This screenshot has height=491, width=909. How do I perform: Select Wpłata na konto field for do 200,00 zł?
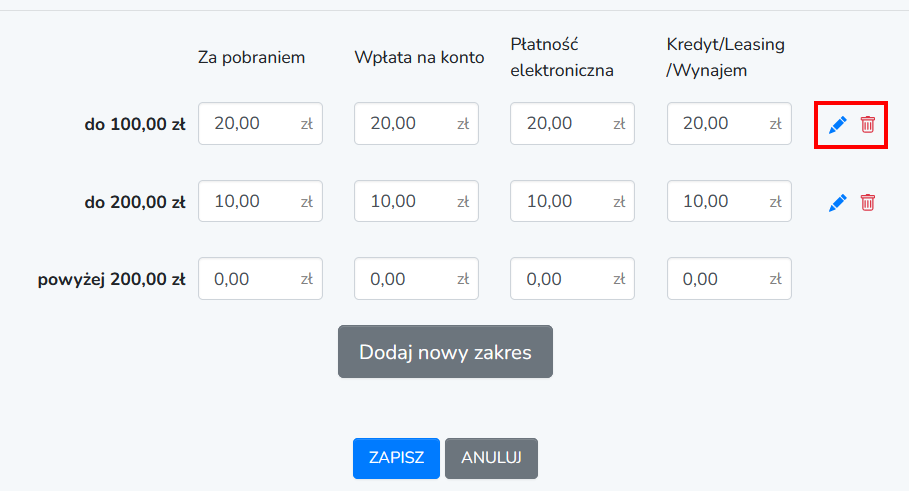416,201
